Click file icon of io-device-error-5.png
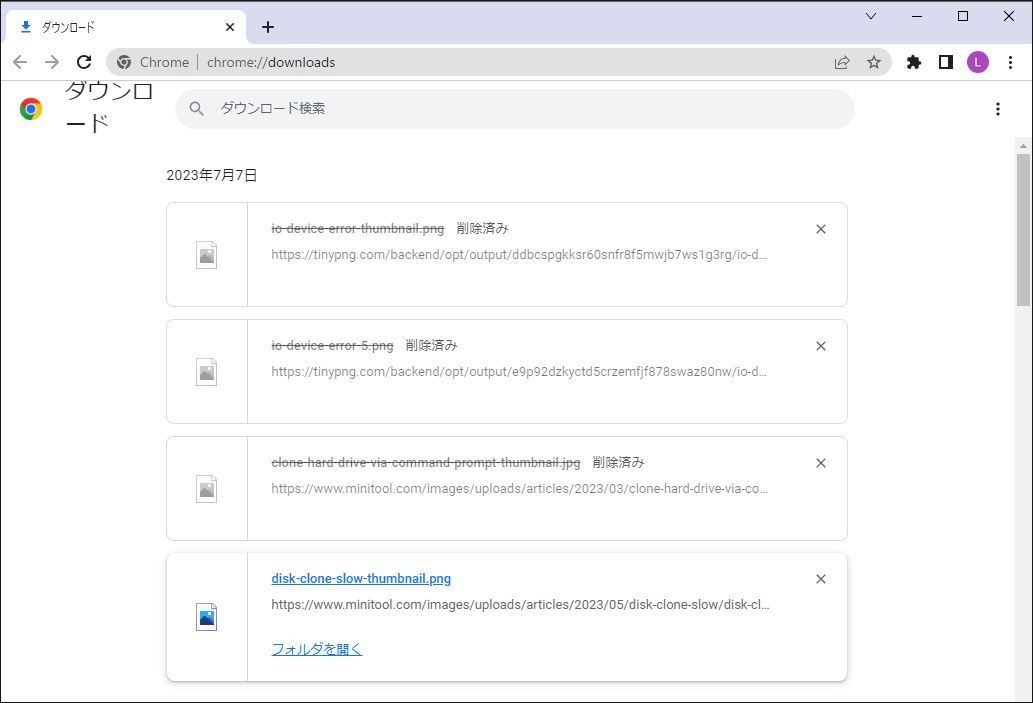This screenshot has width=1033, height=703. (x=207, y=372)
